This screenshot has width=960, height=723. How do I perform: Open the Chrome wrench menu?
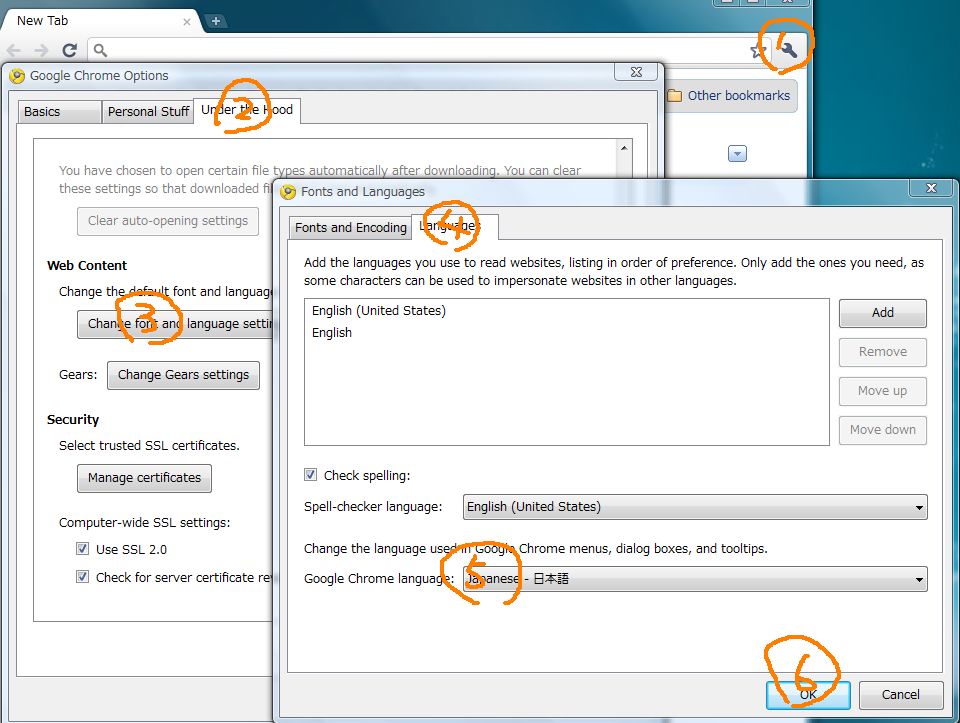pos(789,50)
